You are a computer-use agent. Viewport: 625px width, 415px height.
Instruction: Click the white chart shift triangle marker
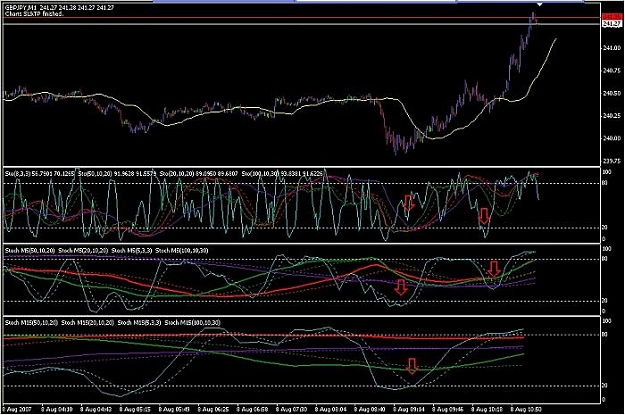pos(539,4)
